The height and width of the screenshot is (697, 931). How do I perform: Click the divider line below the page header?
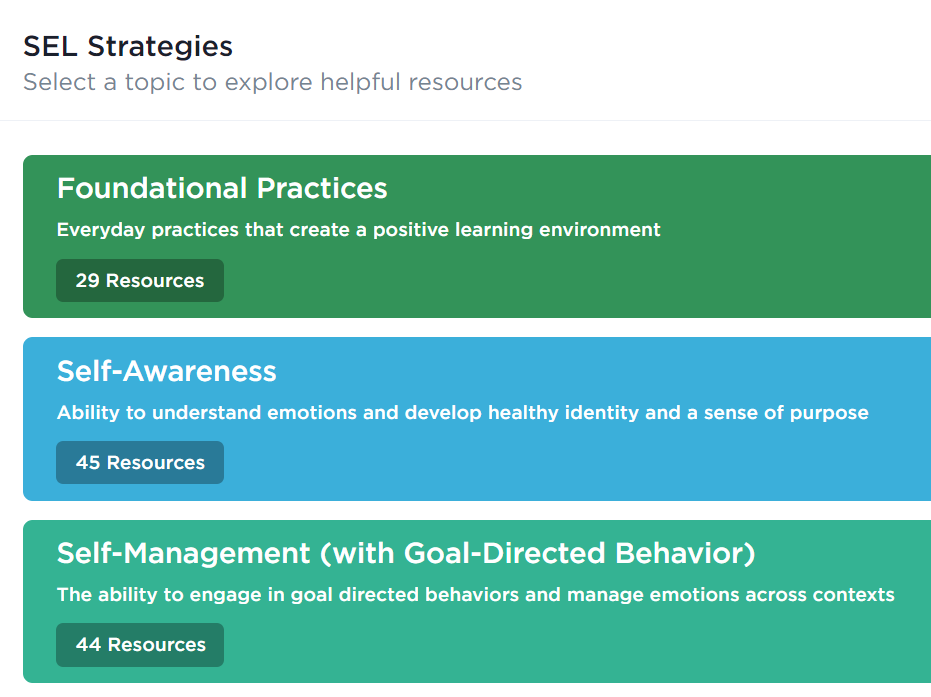(465, 120)
